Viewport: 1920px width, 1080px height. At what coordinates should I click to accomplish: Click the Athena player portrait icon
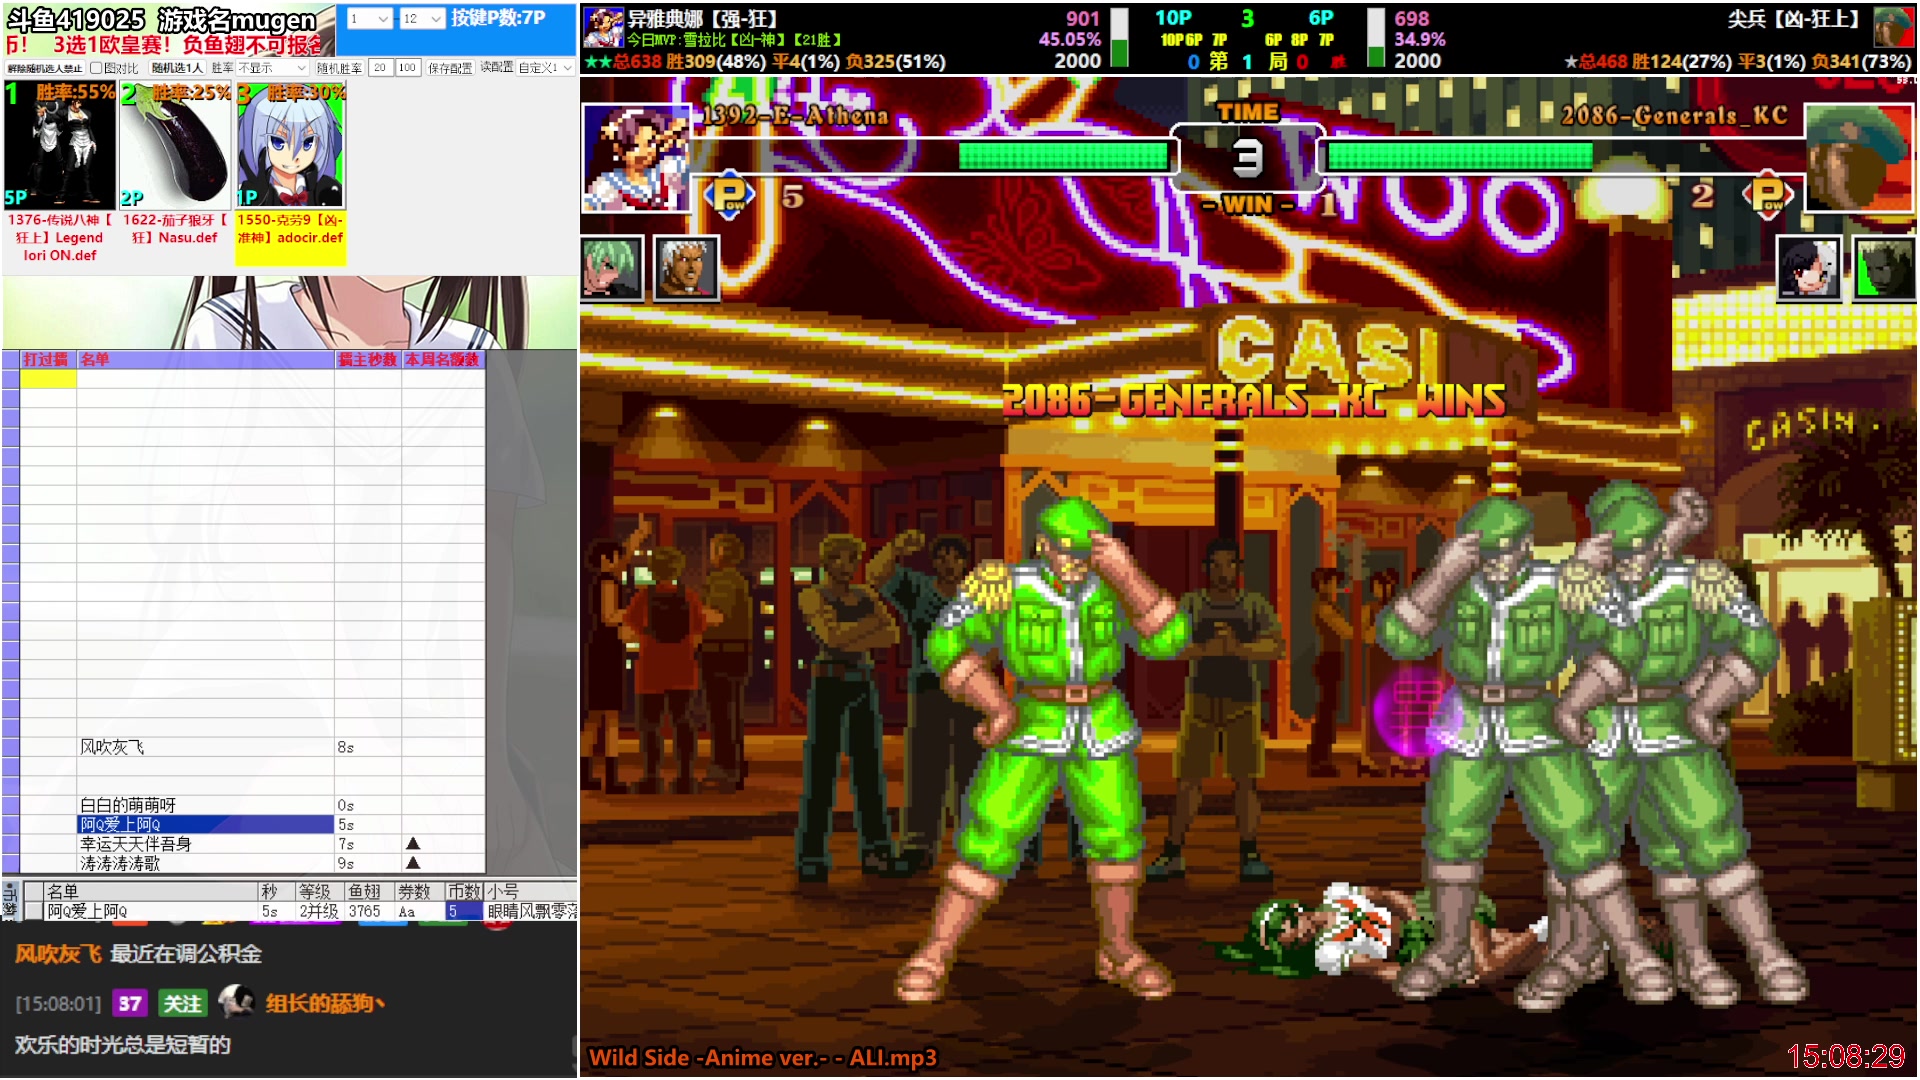coord(636,157)
